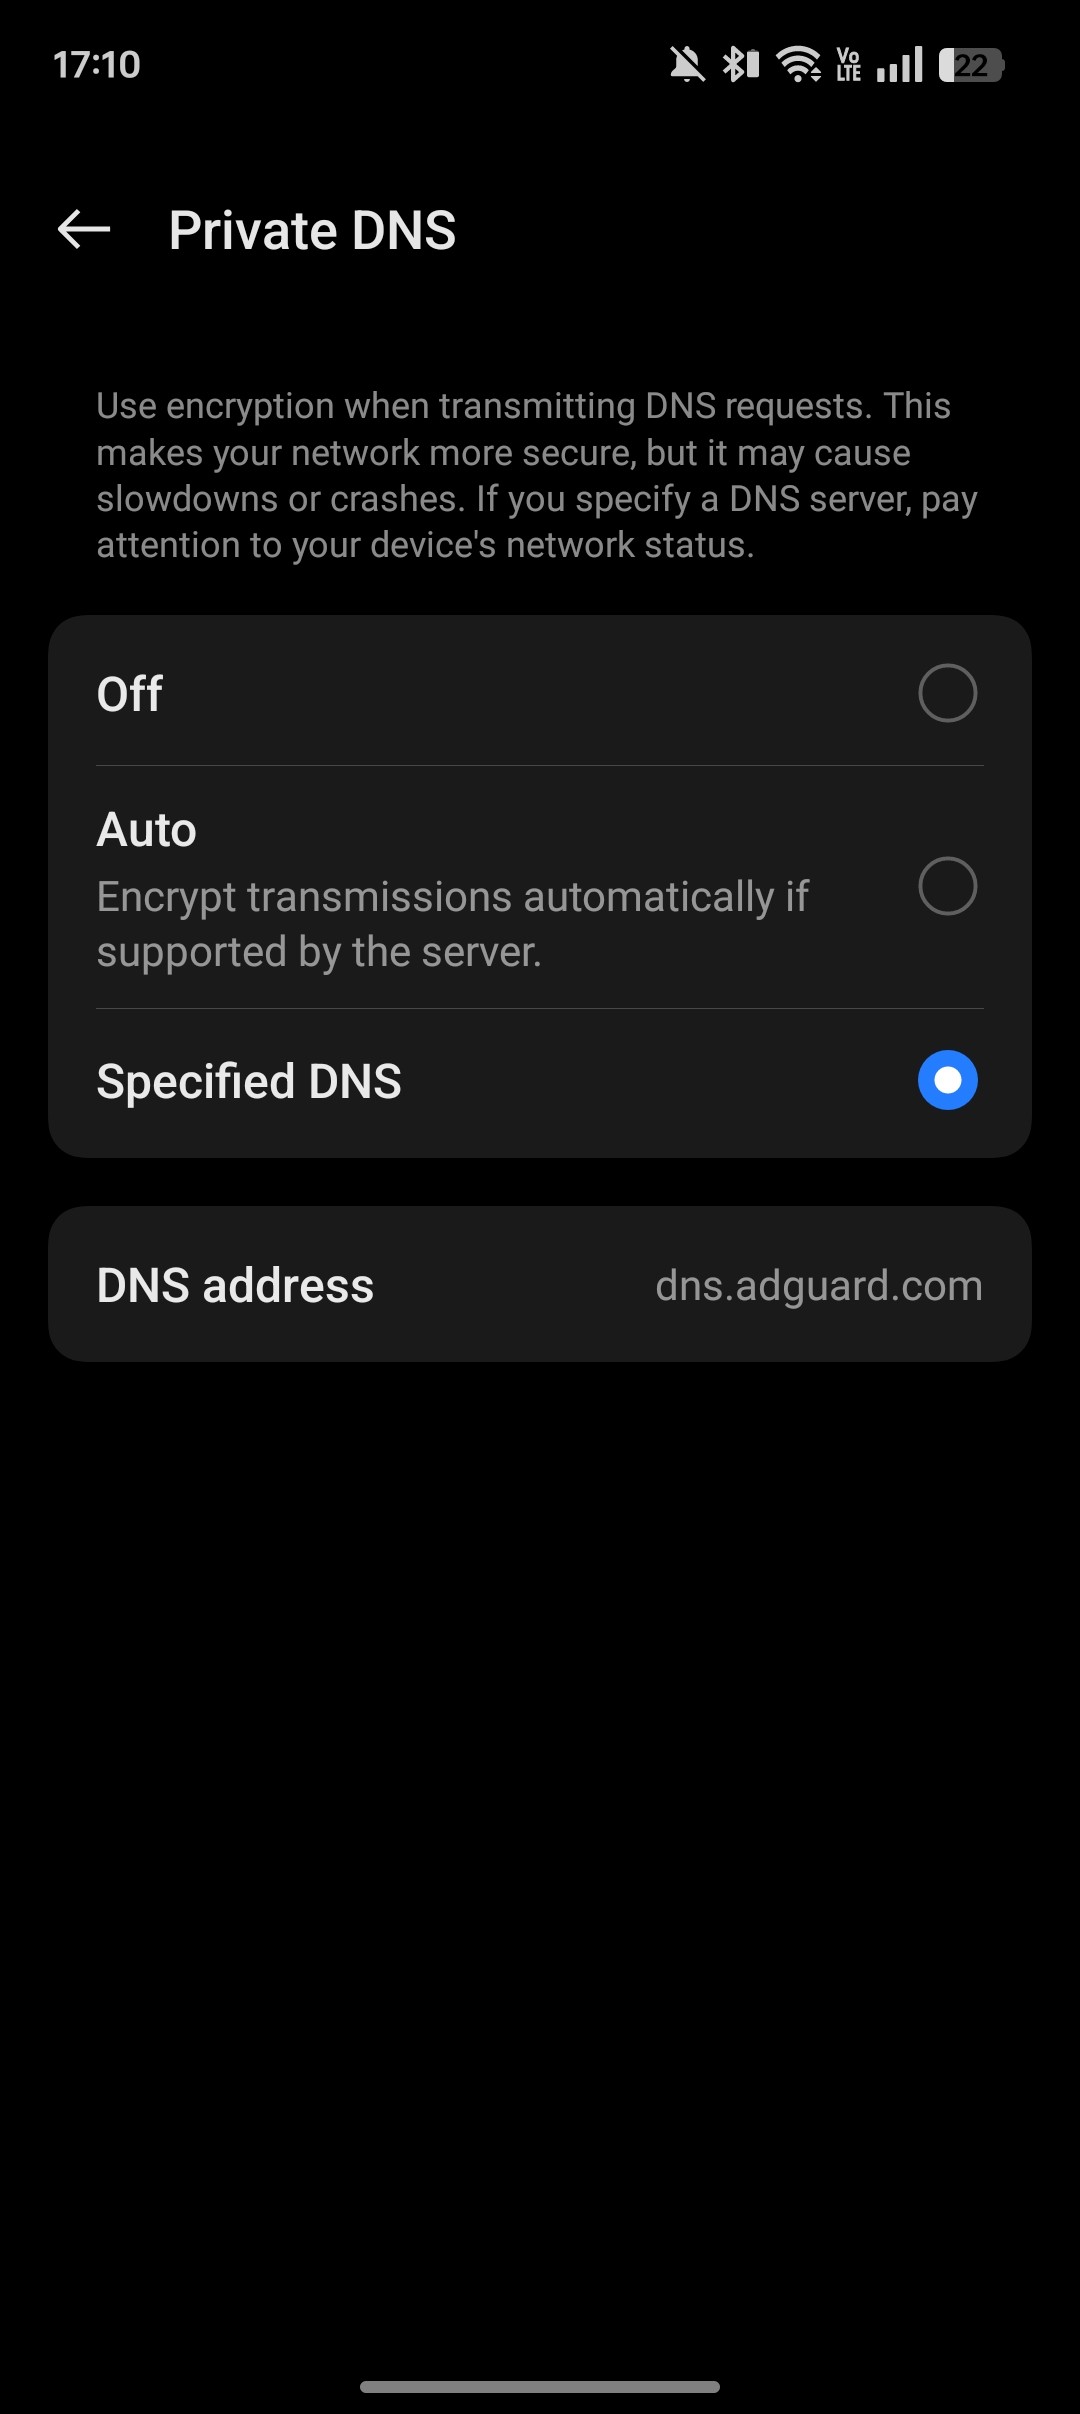
Task: Select the Auto radio button
Action: coord(947,886)
